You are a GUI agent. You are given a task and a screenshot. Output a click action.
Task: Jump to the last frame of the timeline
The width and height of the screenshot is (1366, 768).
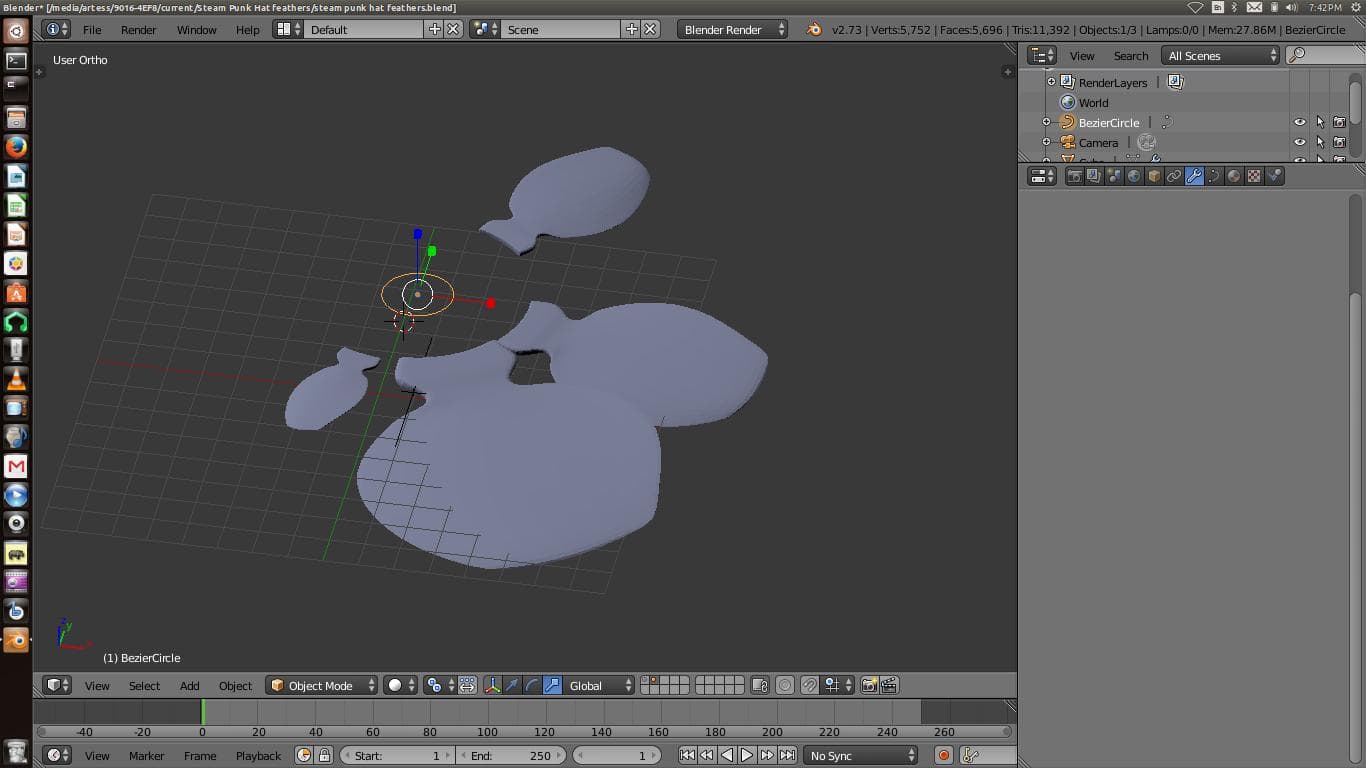click(788, 755)
